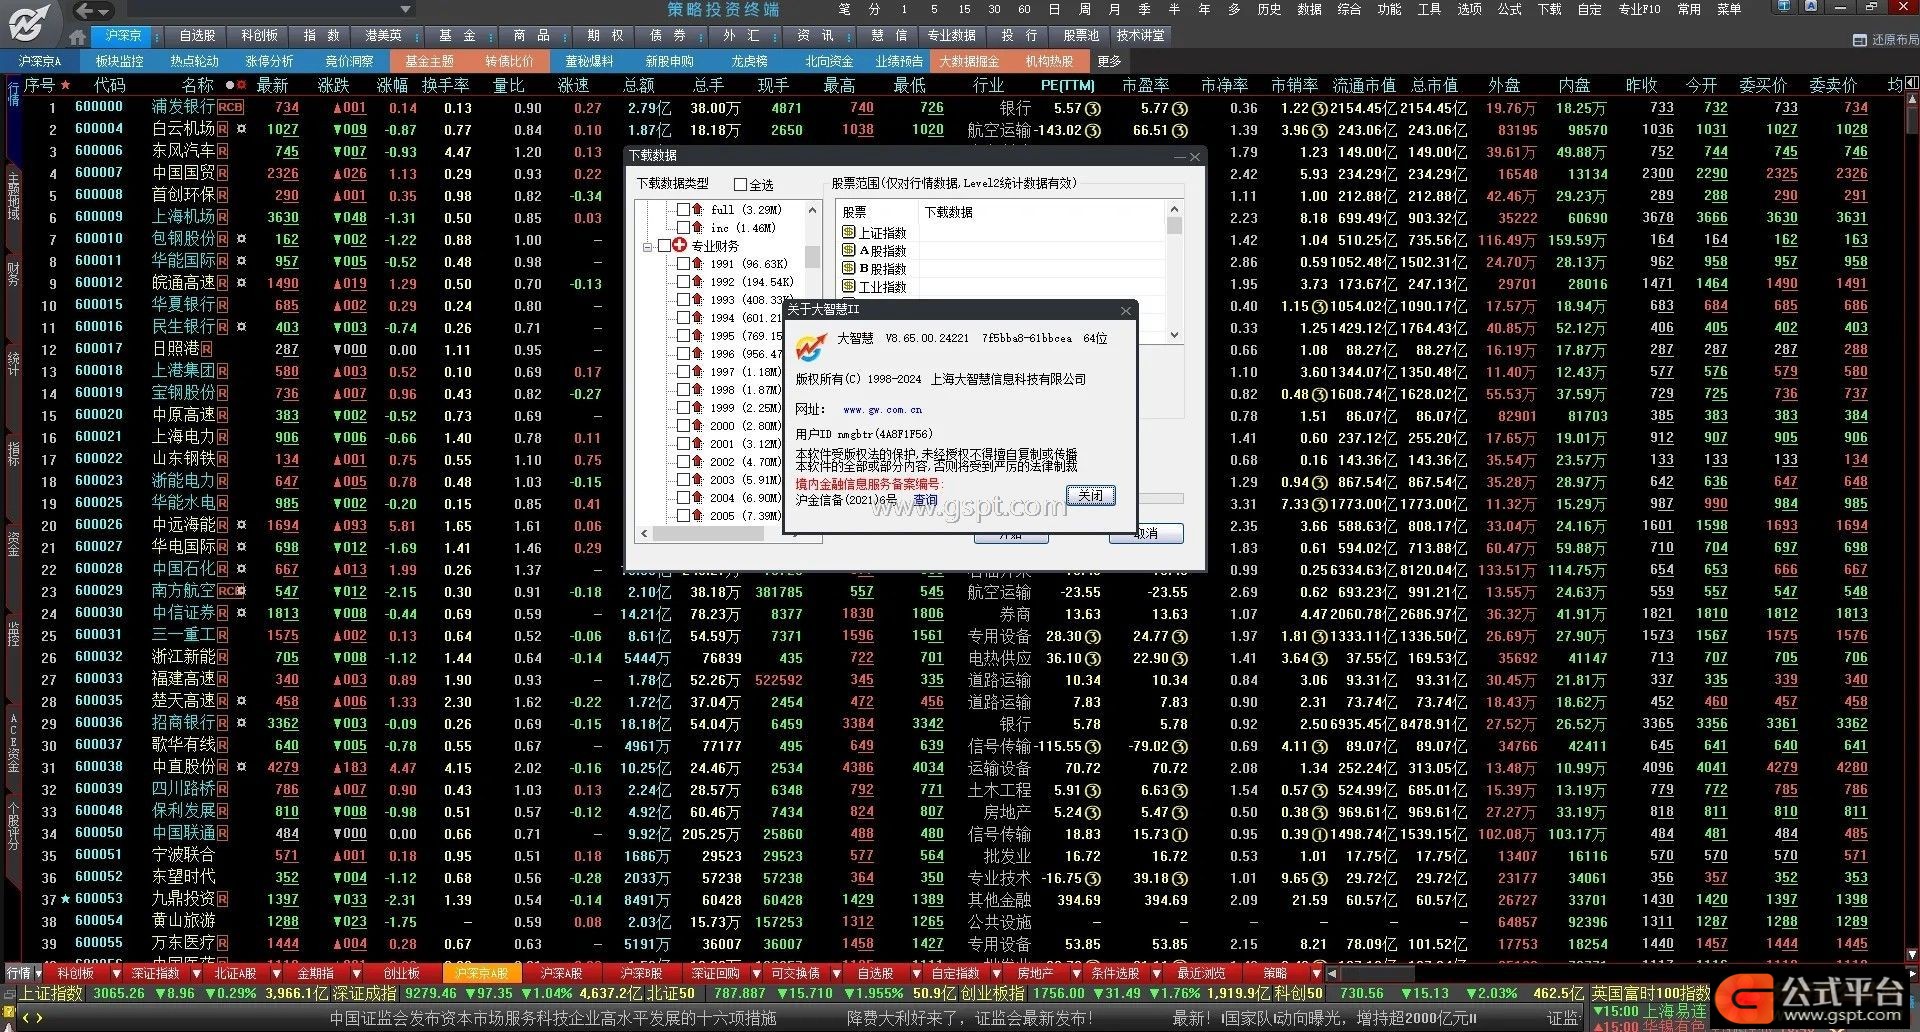Screen dimensions: 1920x1032
Task: Switch to the 板块监控 tab
Action: pyautogui.click(x=119, y=61)
